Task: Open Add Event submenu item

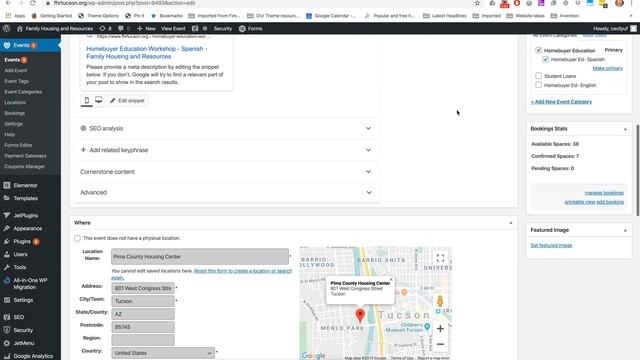Action: (16, 71)
